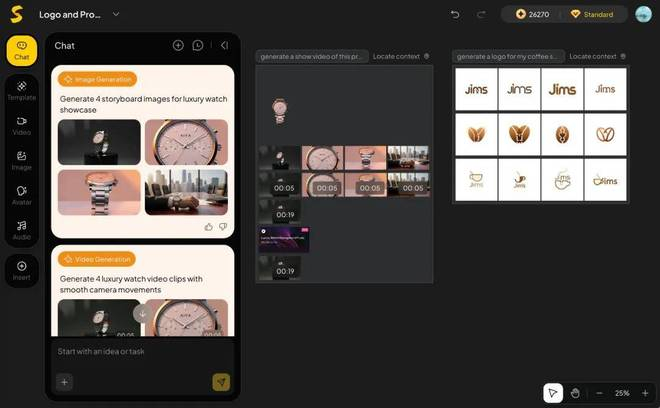Click the Insert button in sidebar

[x=21, y=271]
